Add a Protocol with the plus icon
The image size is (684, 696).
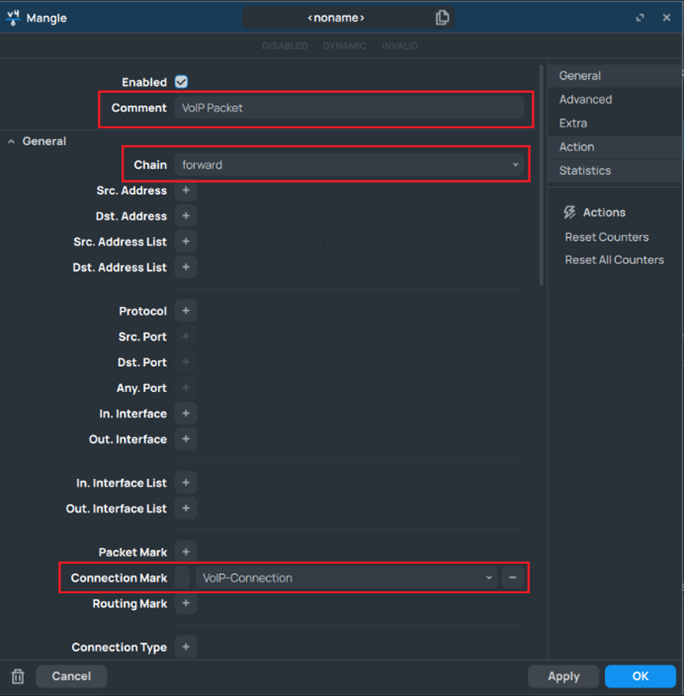coord(186,311)
